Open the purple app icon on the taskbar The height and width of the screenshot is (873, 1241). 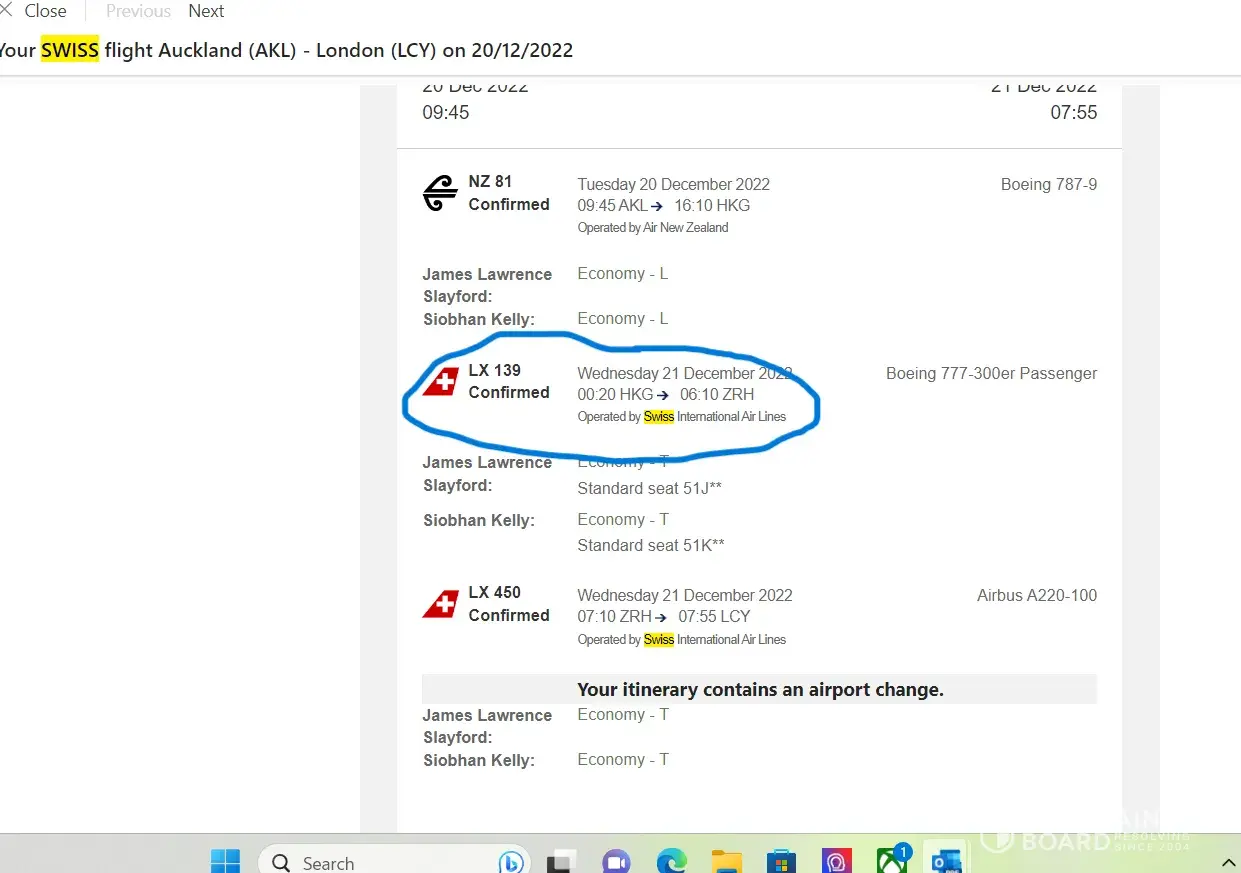pos(836,862)
